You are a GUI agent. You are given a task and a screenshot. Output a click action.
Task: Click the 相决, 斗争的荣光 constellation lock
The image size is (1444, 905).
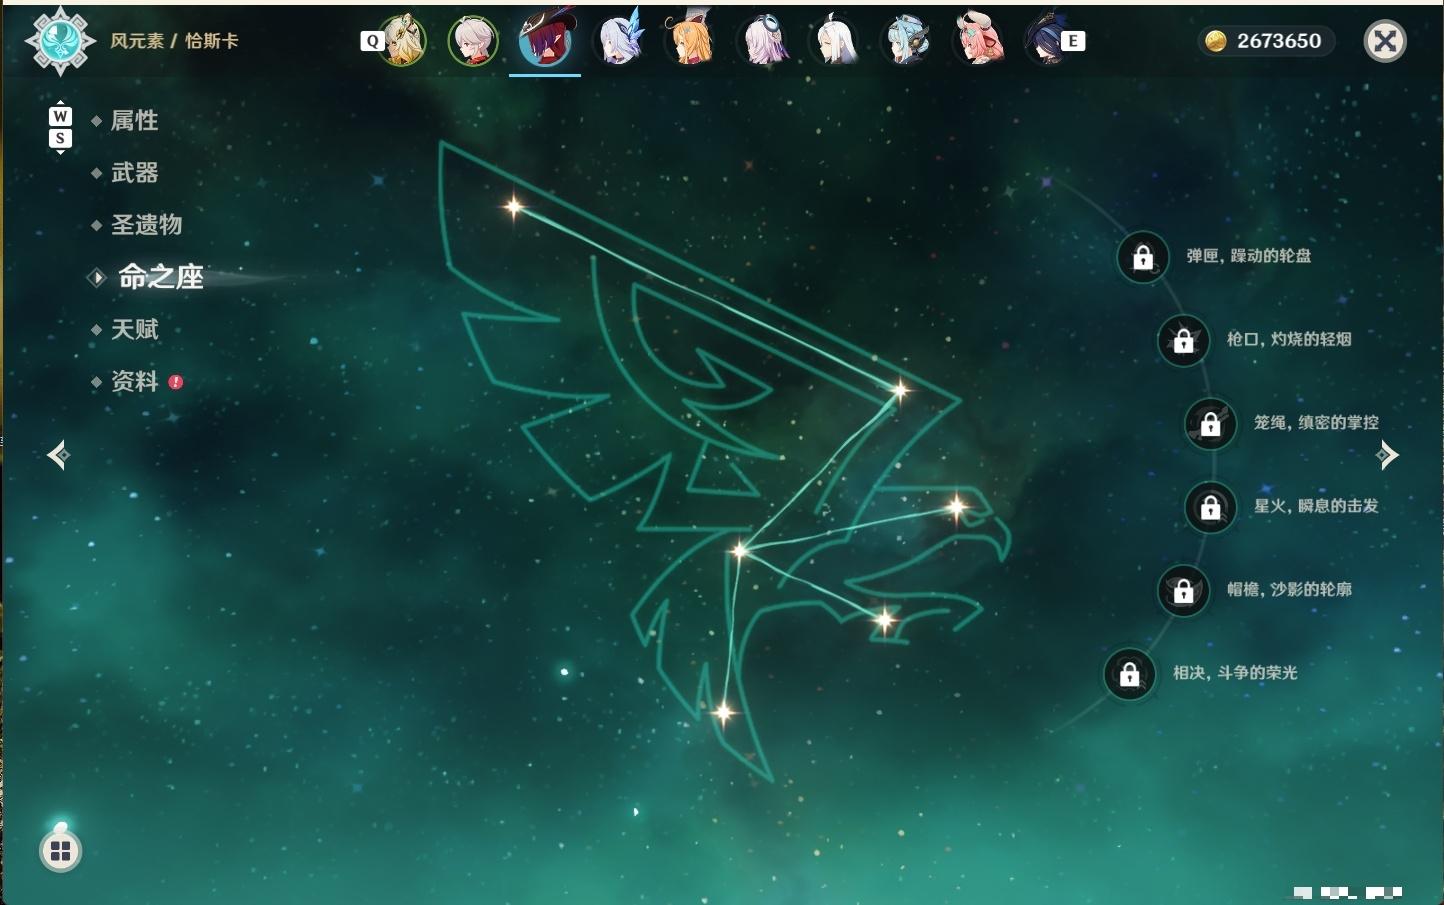point(1129,674)
